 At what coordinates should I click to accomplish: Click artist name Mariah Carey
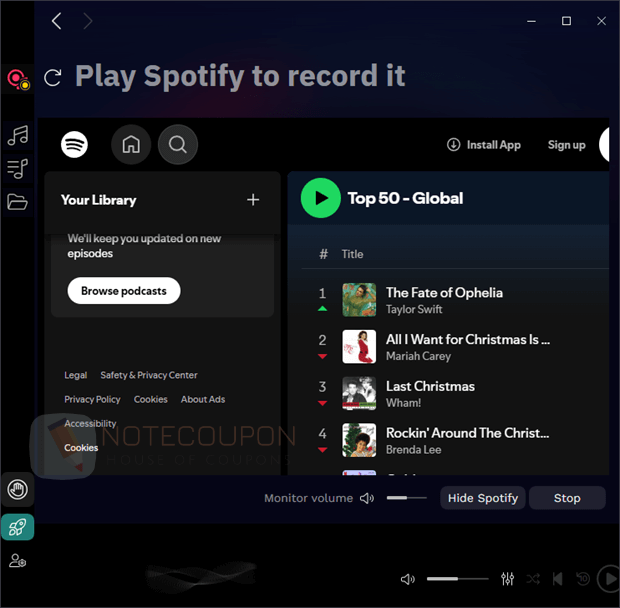418,356
